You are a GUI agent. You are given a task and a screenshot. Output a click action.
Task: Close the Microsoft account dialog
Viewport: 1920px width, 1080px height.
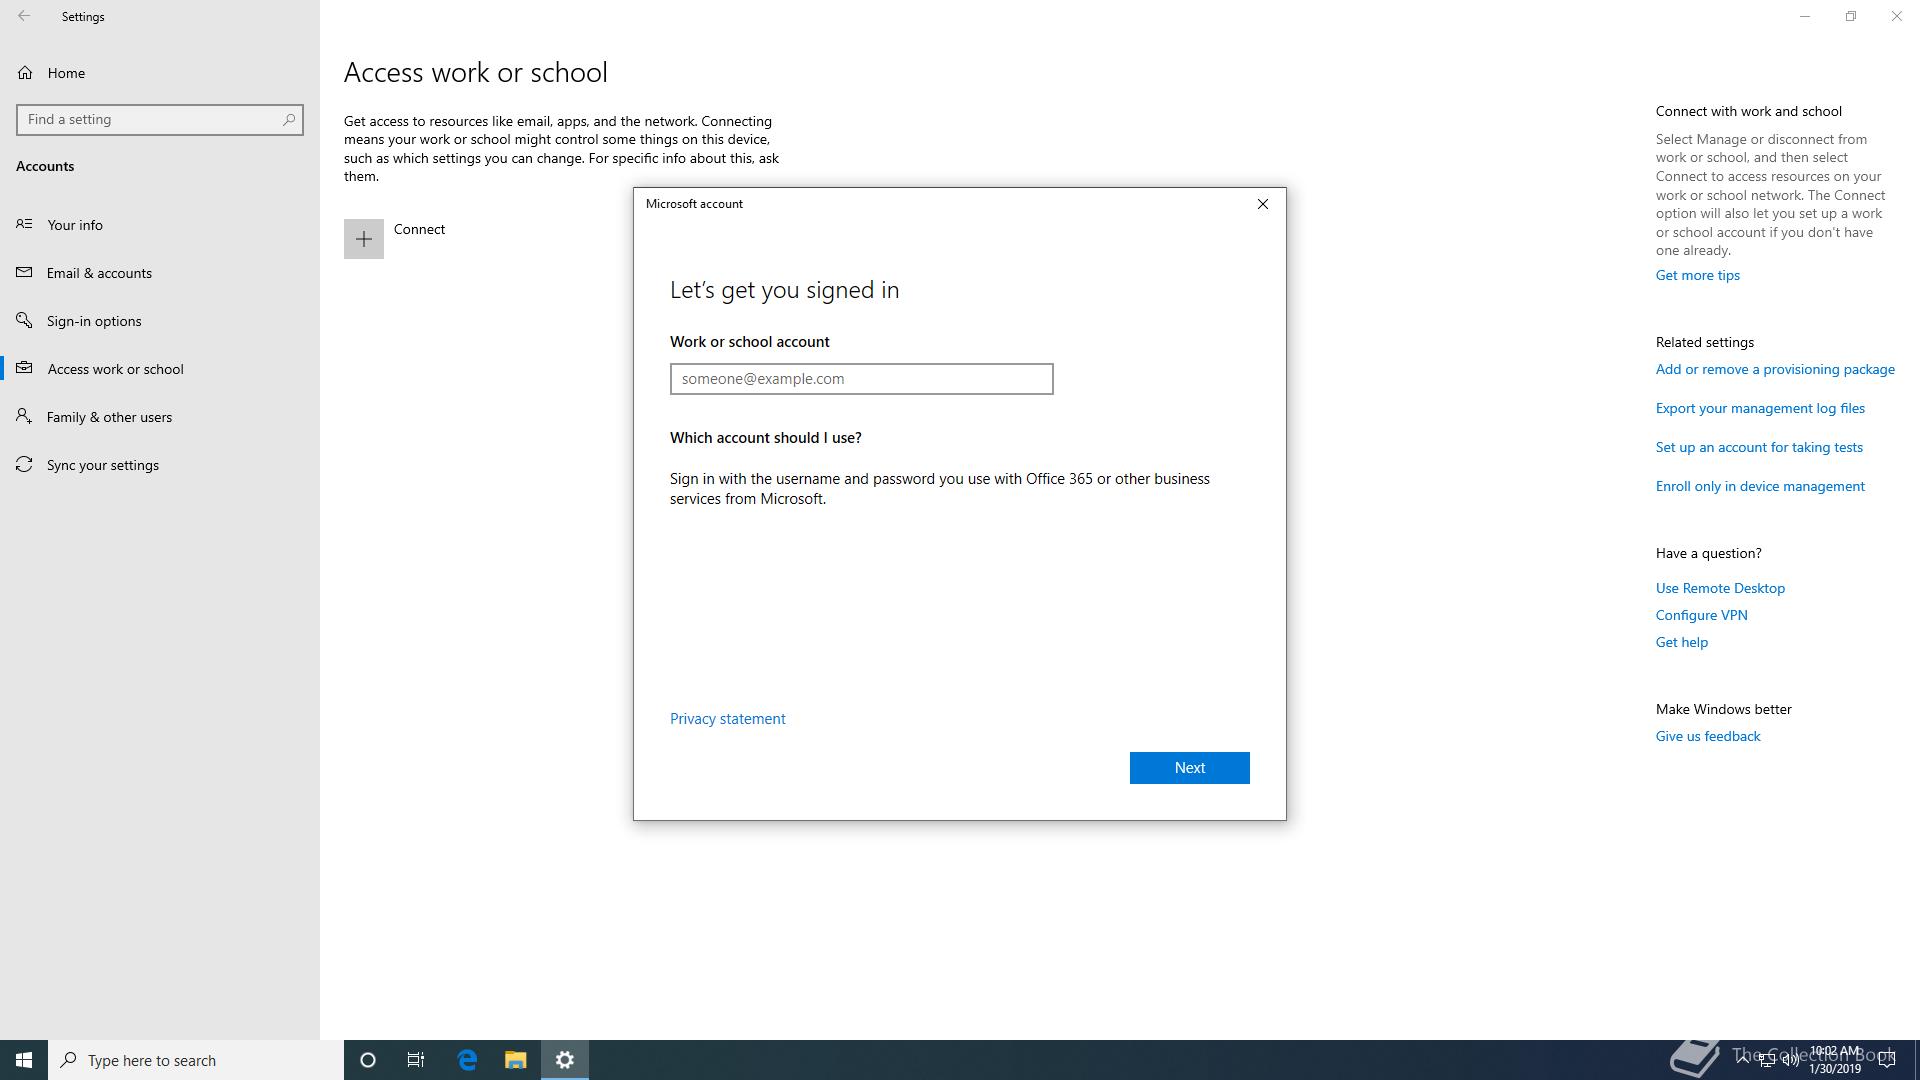tap(1263, 204)
